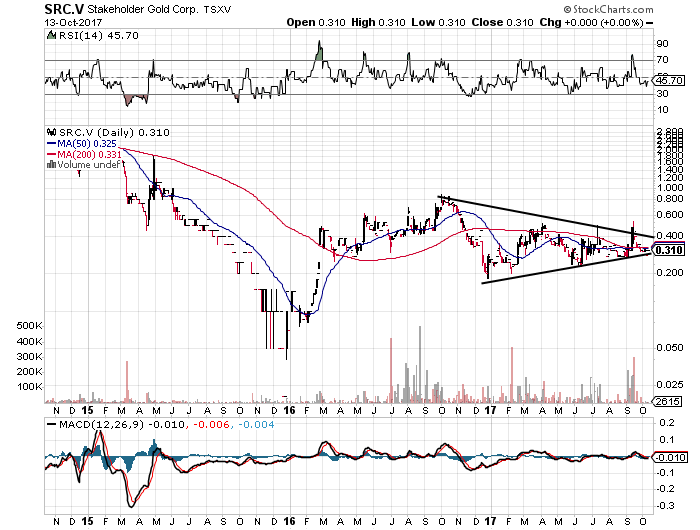Click the 13-Oct-2017 date label

[74, 22]
